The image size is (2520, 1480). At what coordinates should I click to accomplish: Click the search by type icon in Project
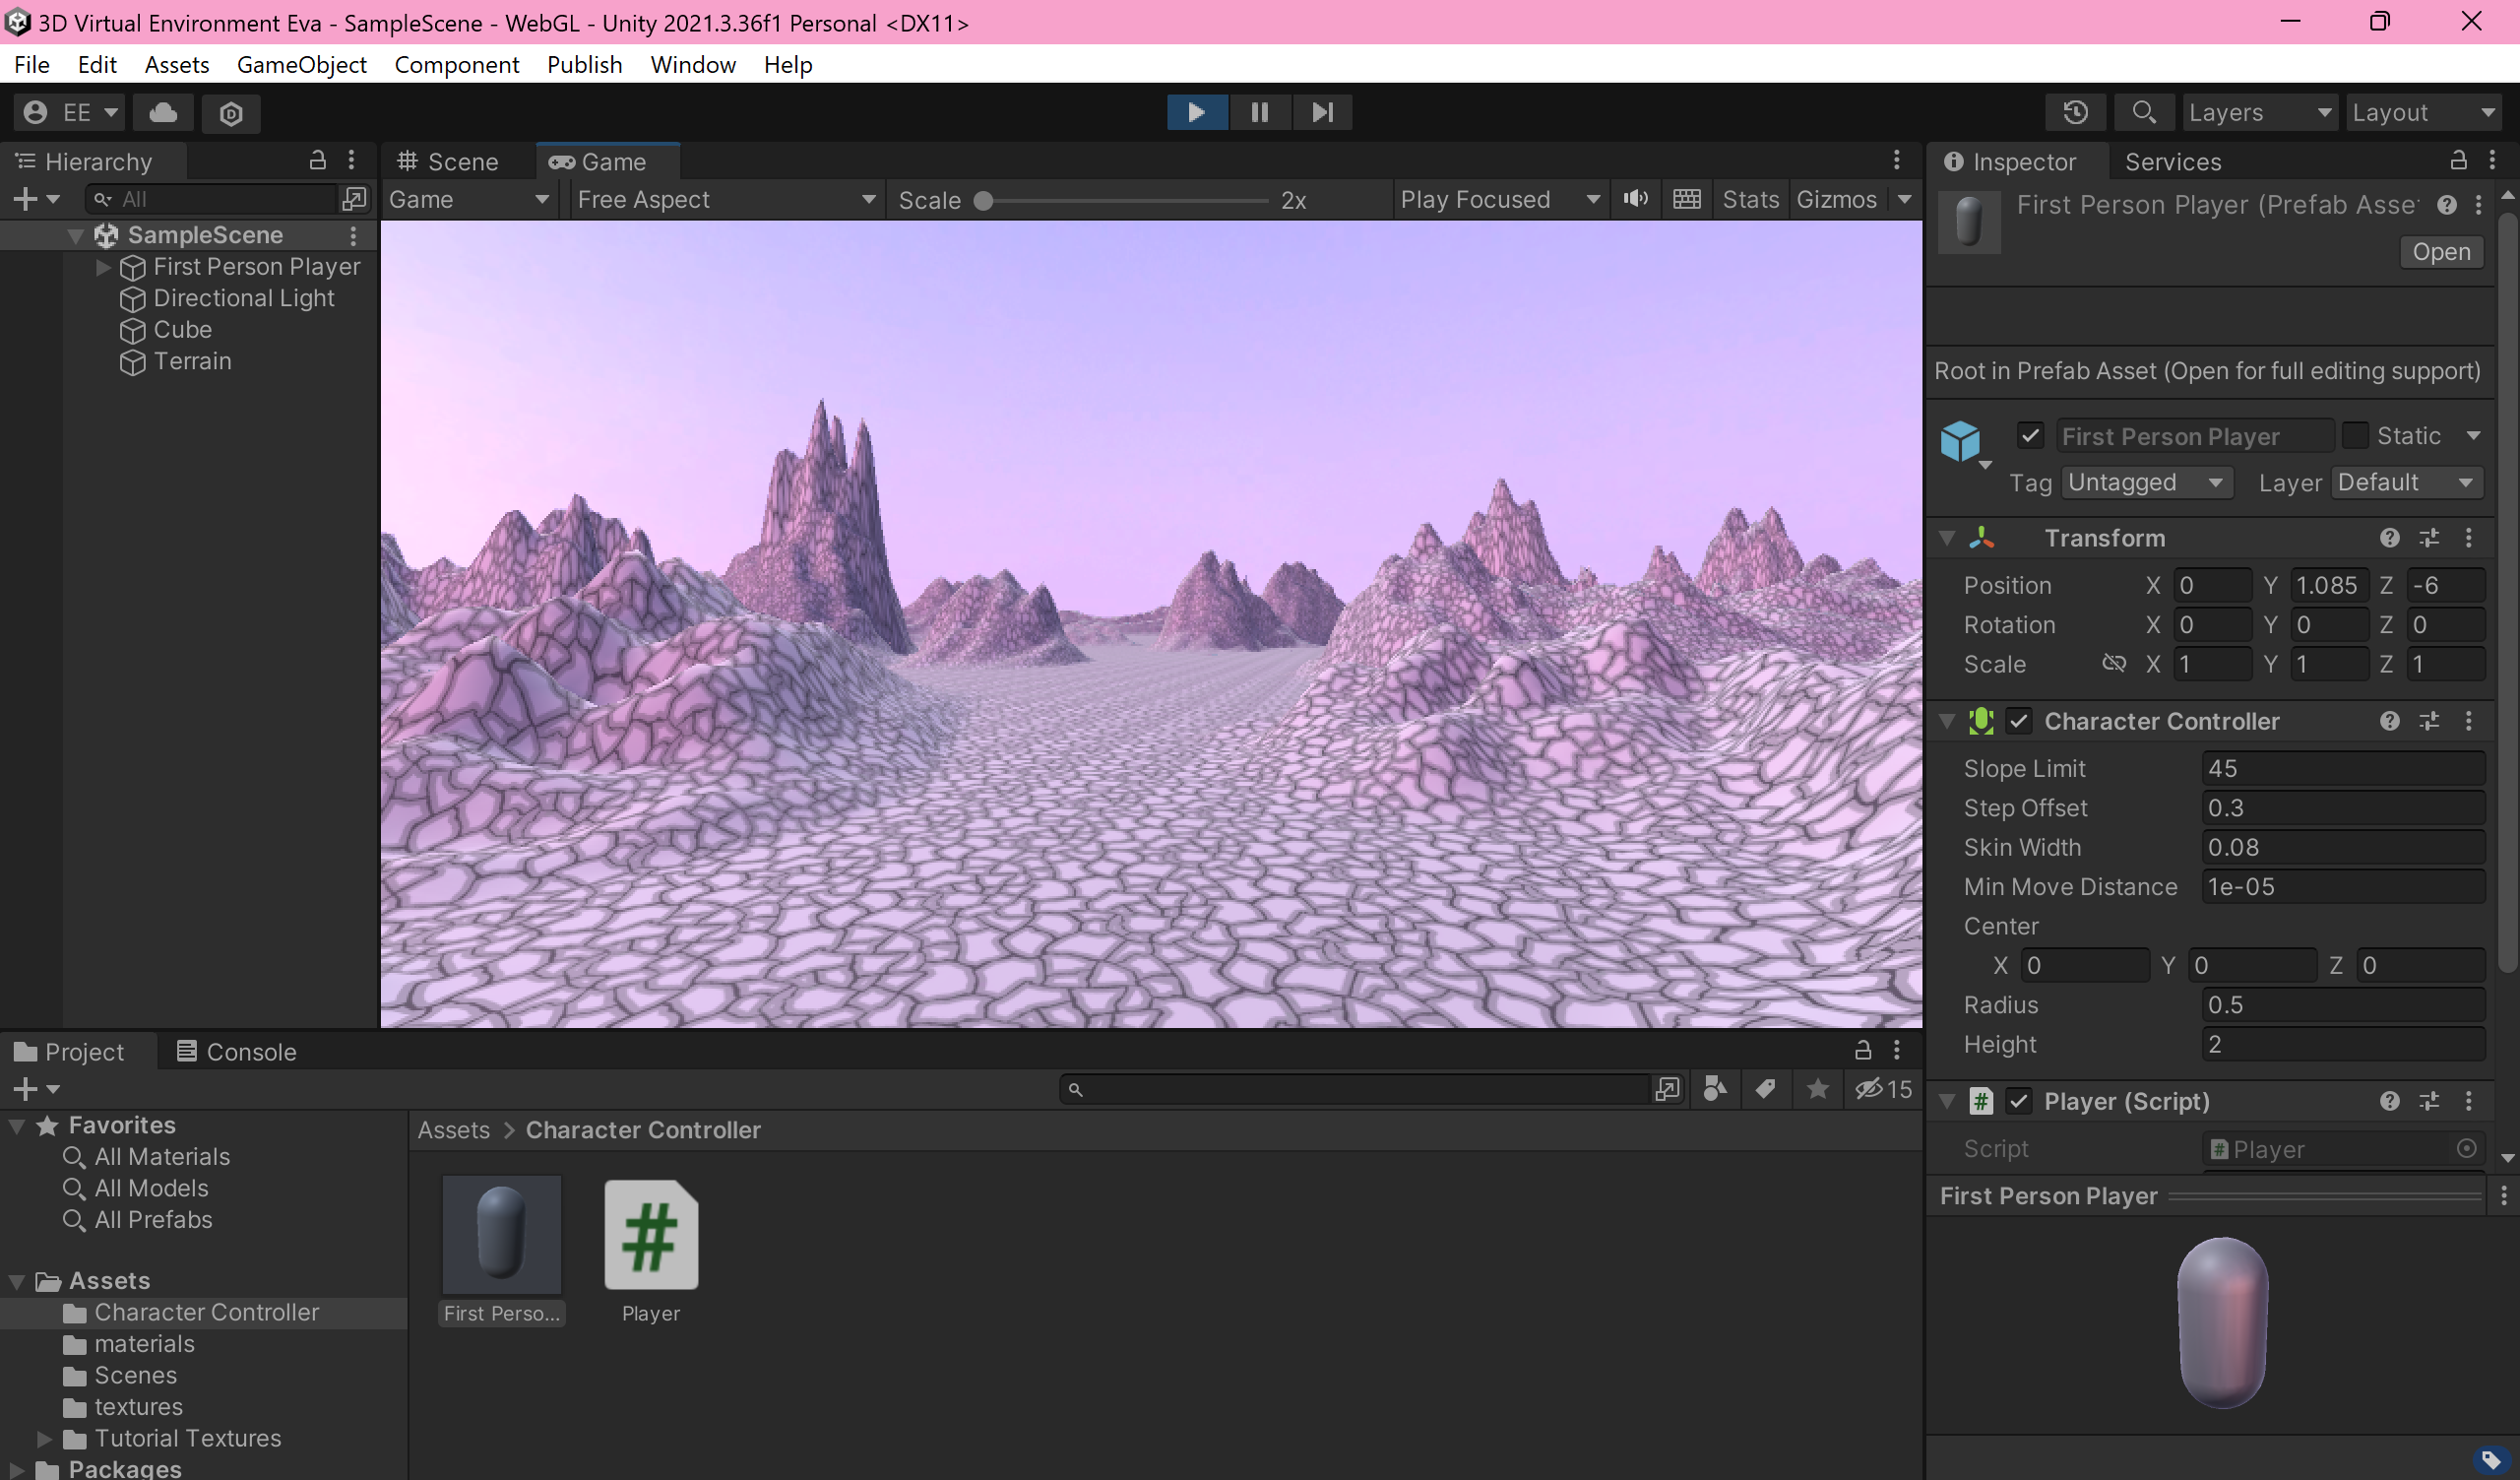(1715, 1088)
